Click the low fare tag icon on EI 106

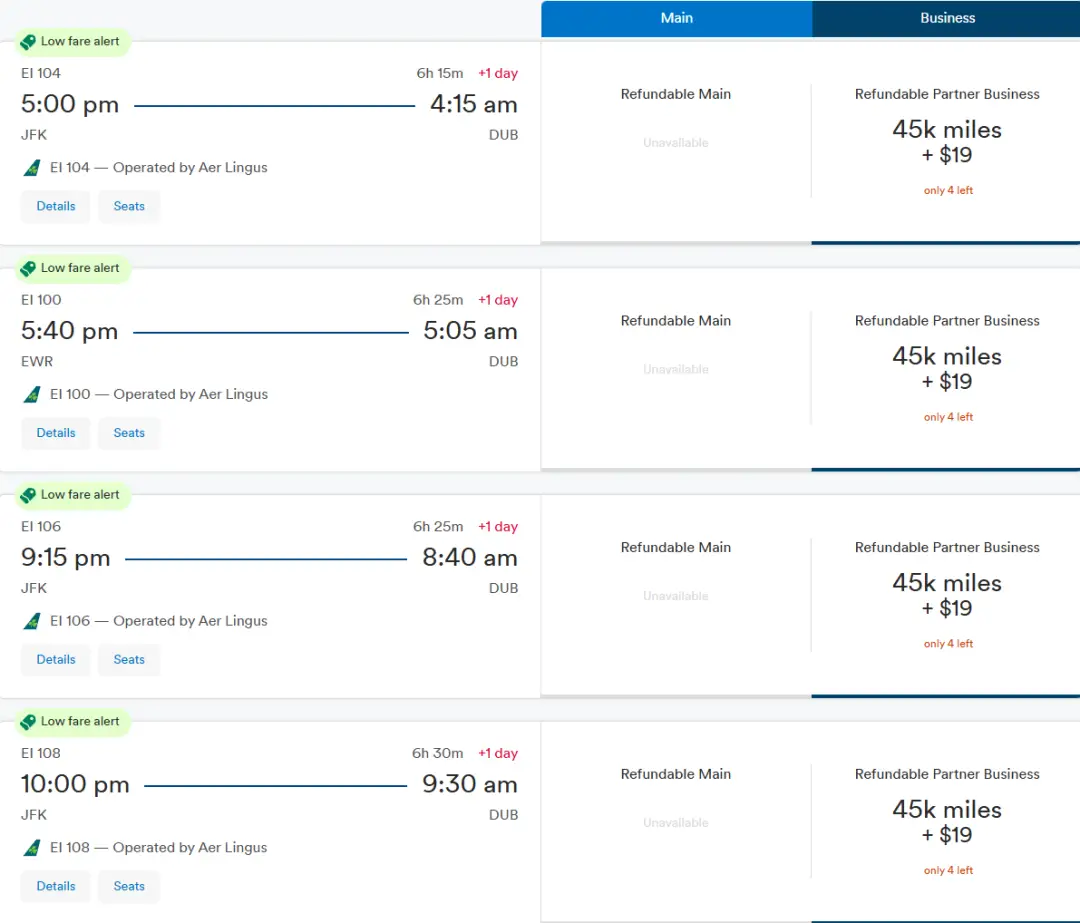point(28,495)
